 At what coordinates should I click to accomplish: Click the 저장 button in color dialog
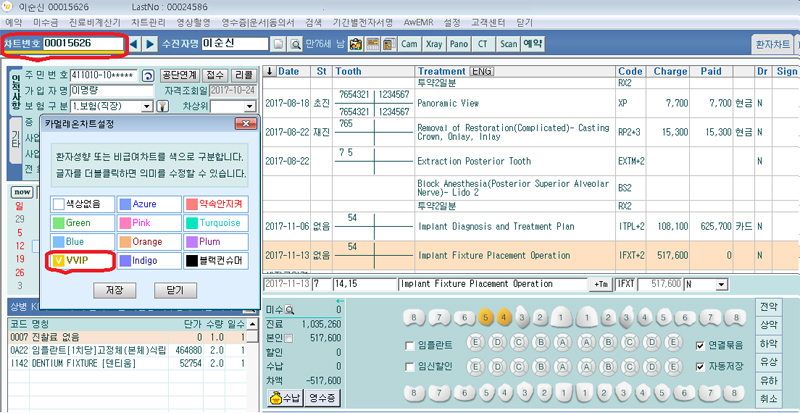point(114,289)
